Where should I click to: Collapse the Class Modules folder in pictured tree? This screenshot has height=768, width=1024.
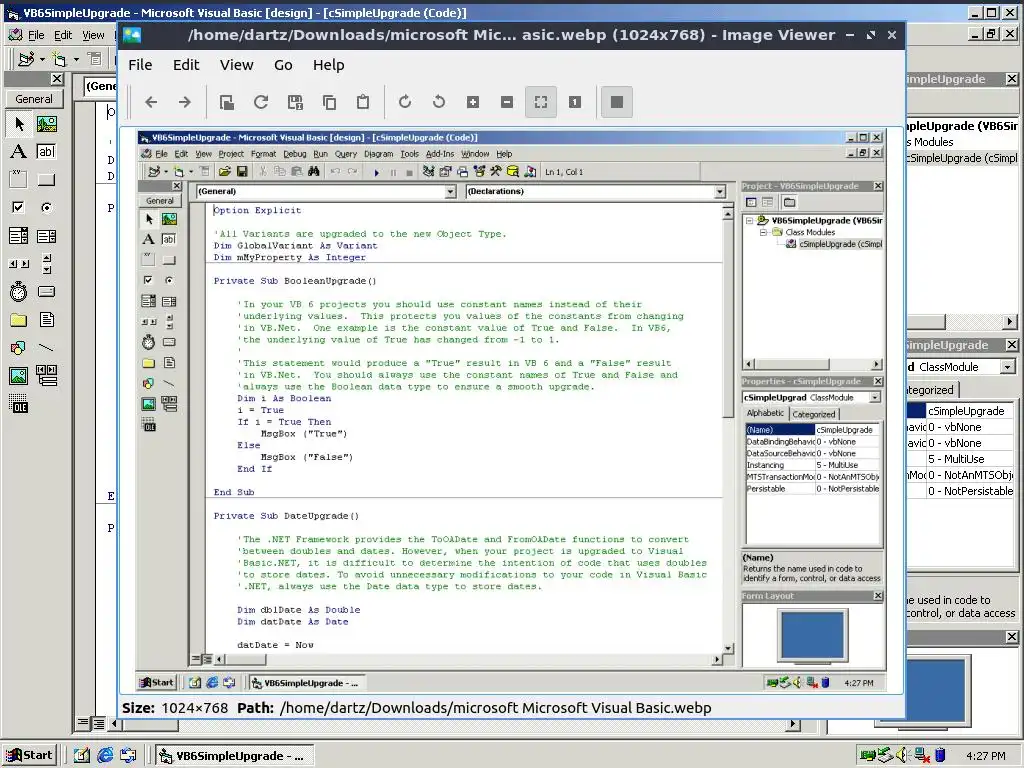tap(763, 232)
